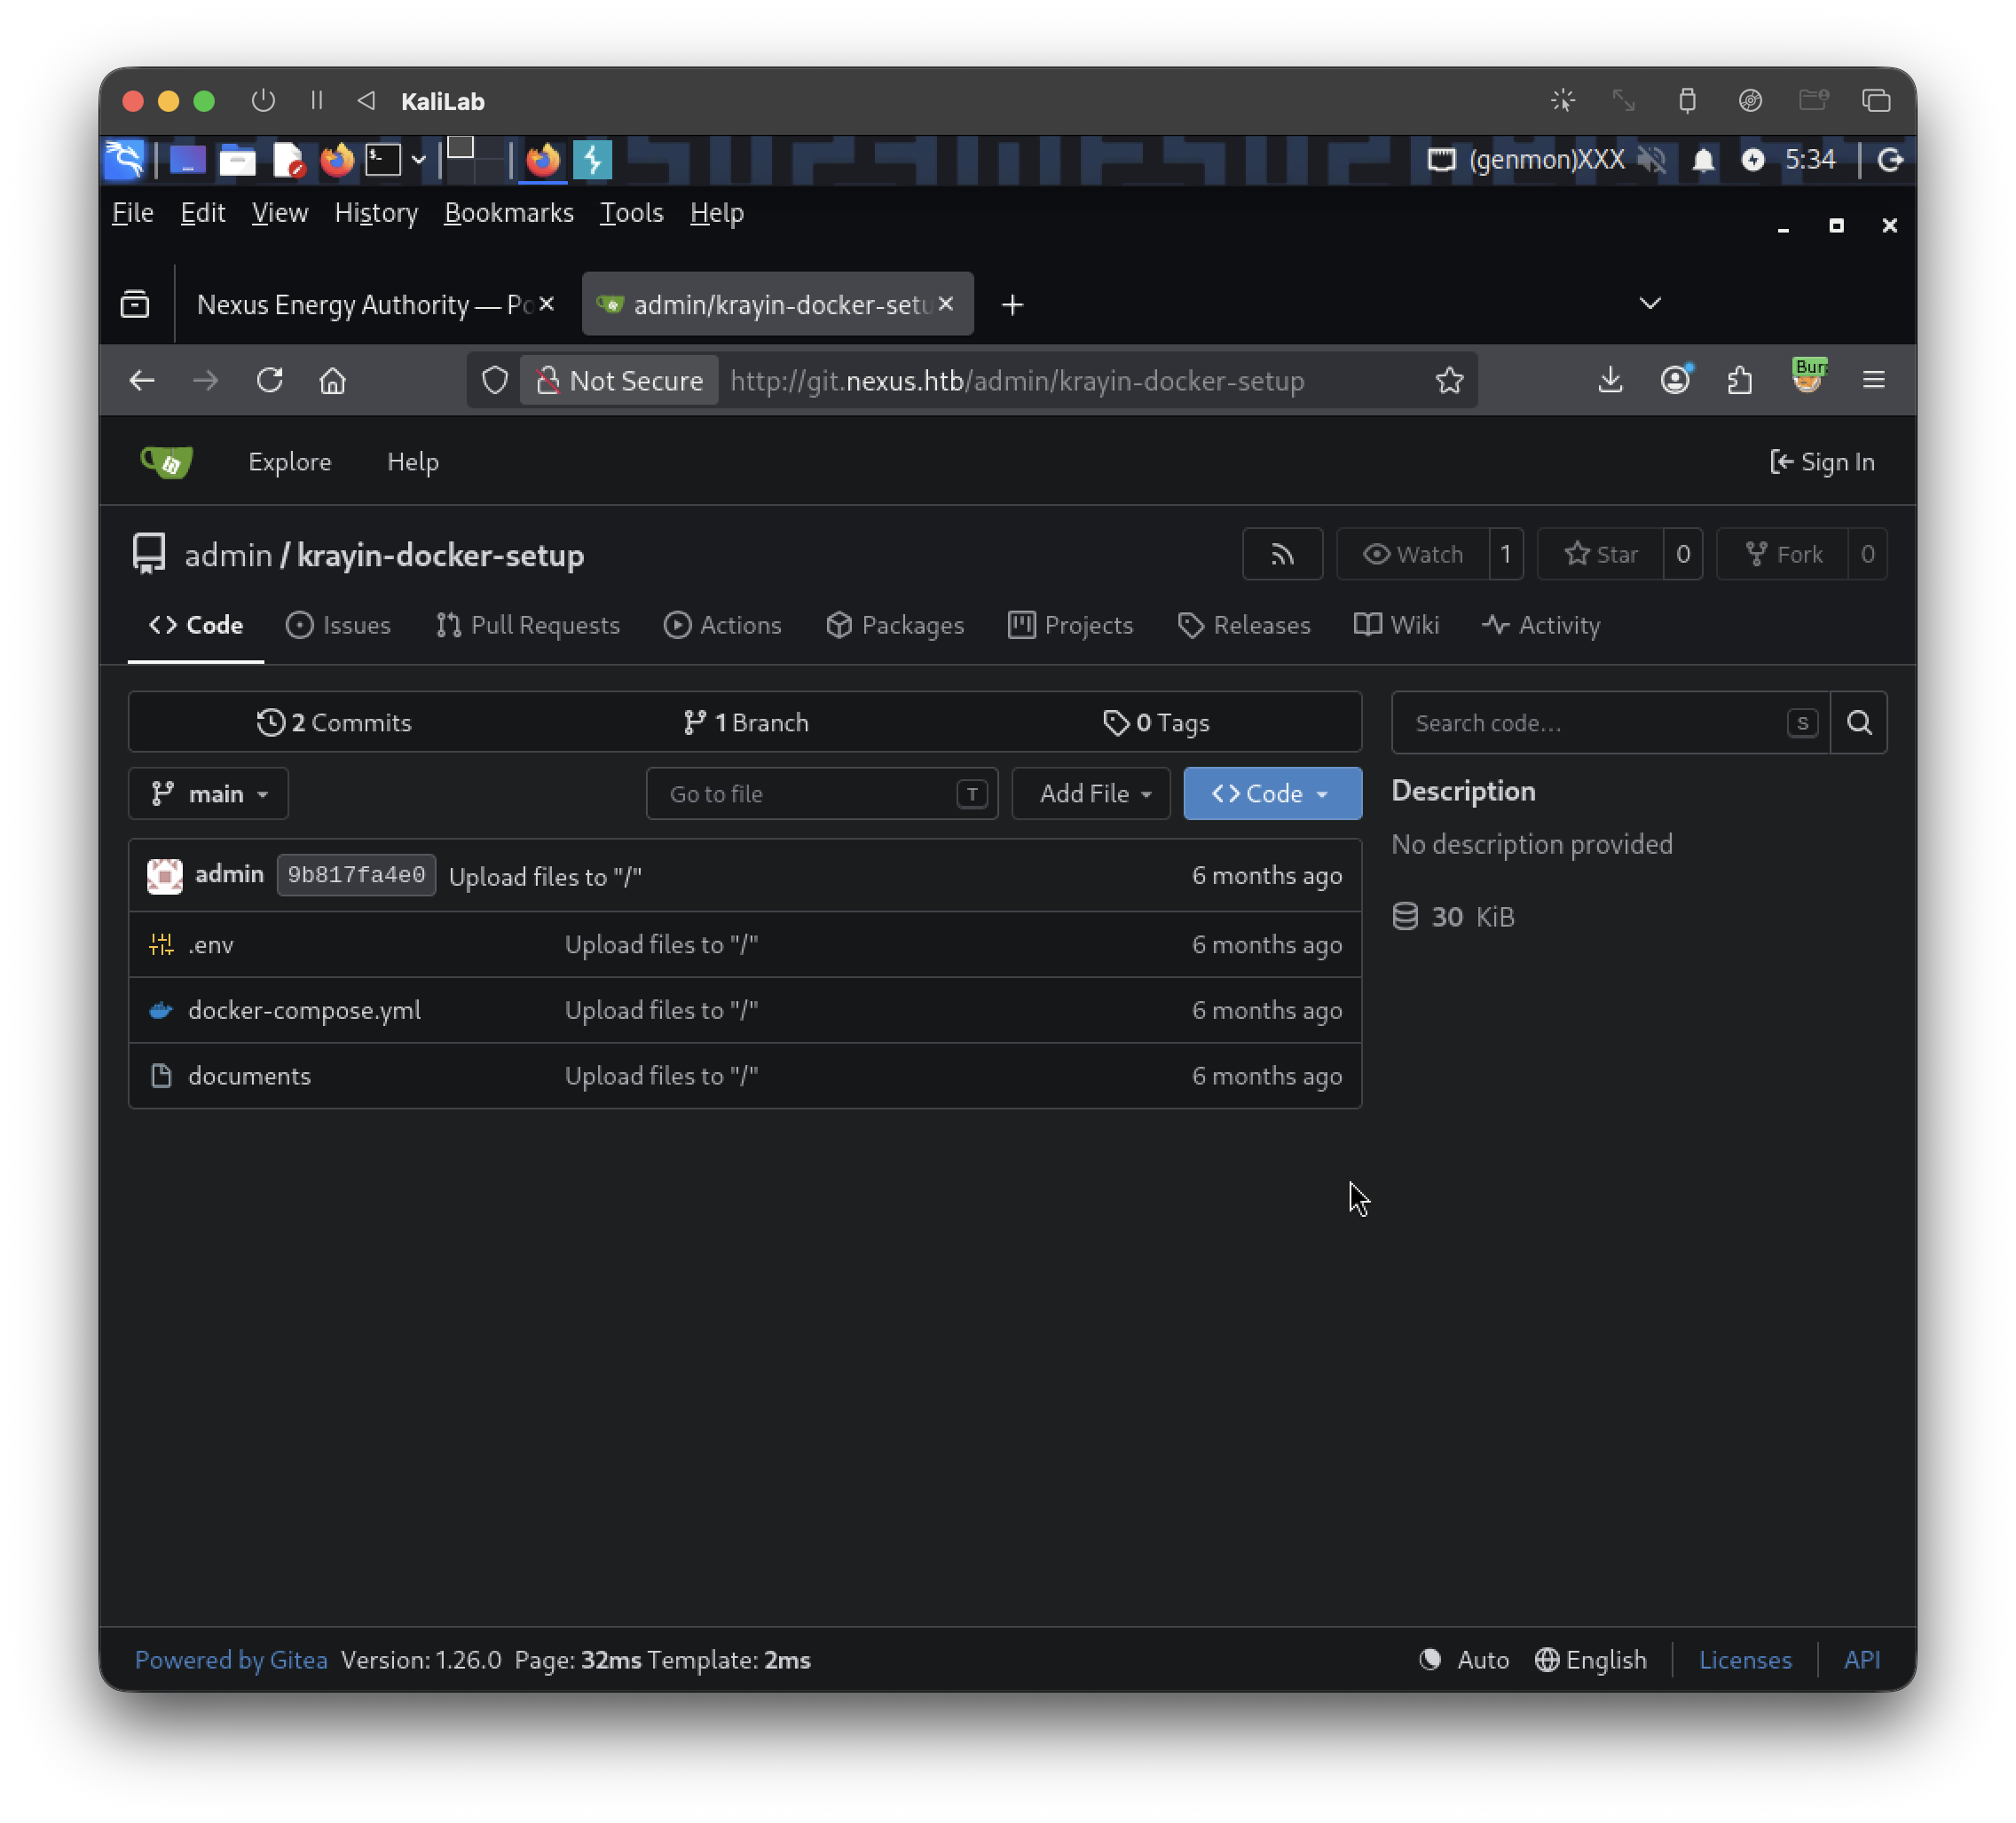The width and height of the screenshot is (2016, 1823).
Task: Click the Kali applications menu icon
Action: click(x=125, y=160)
